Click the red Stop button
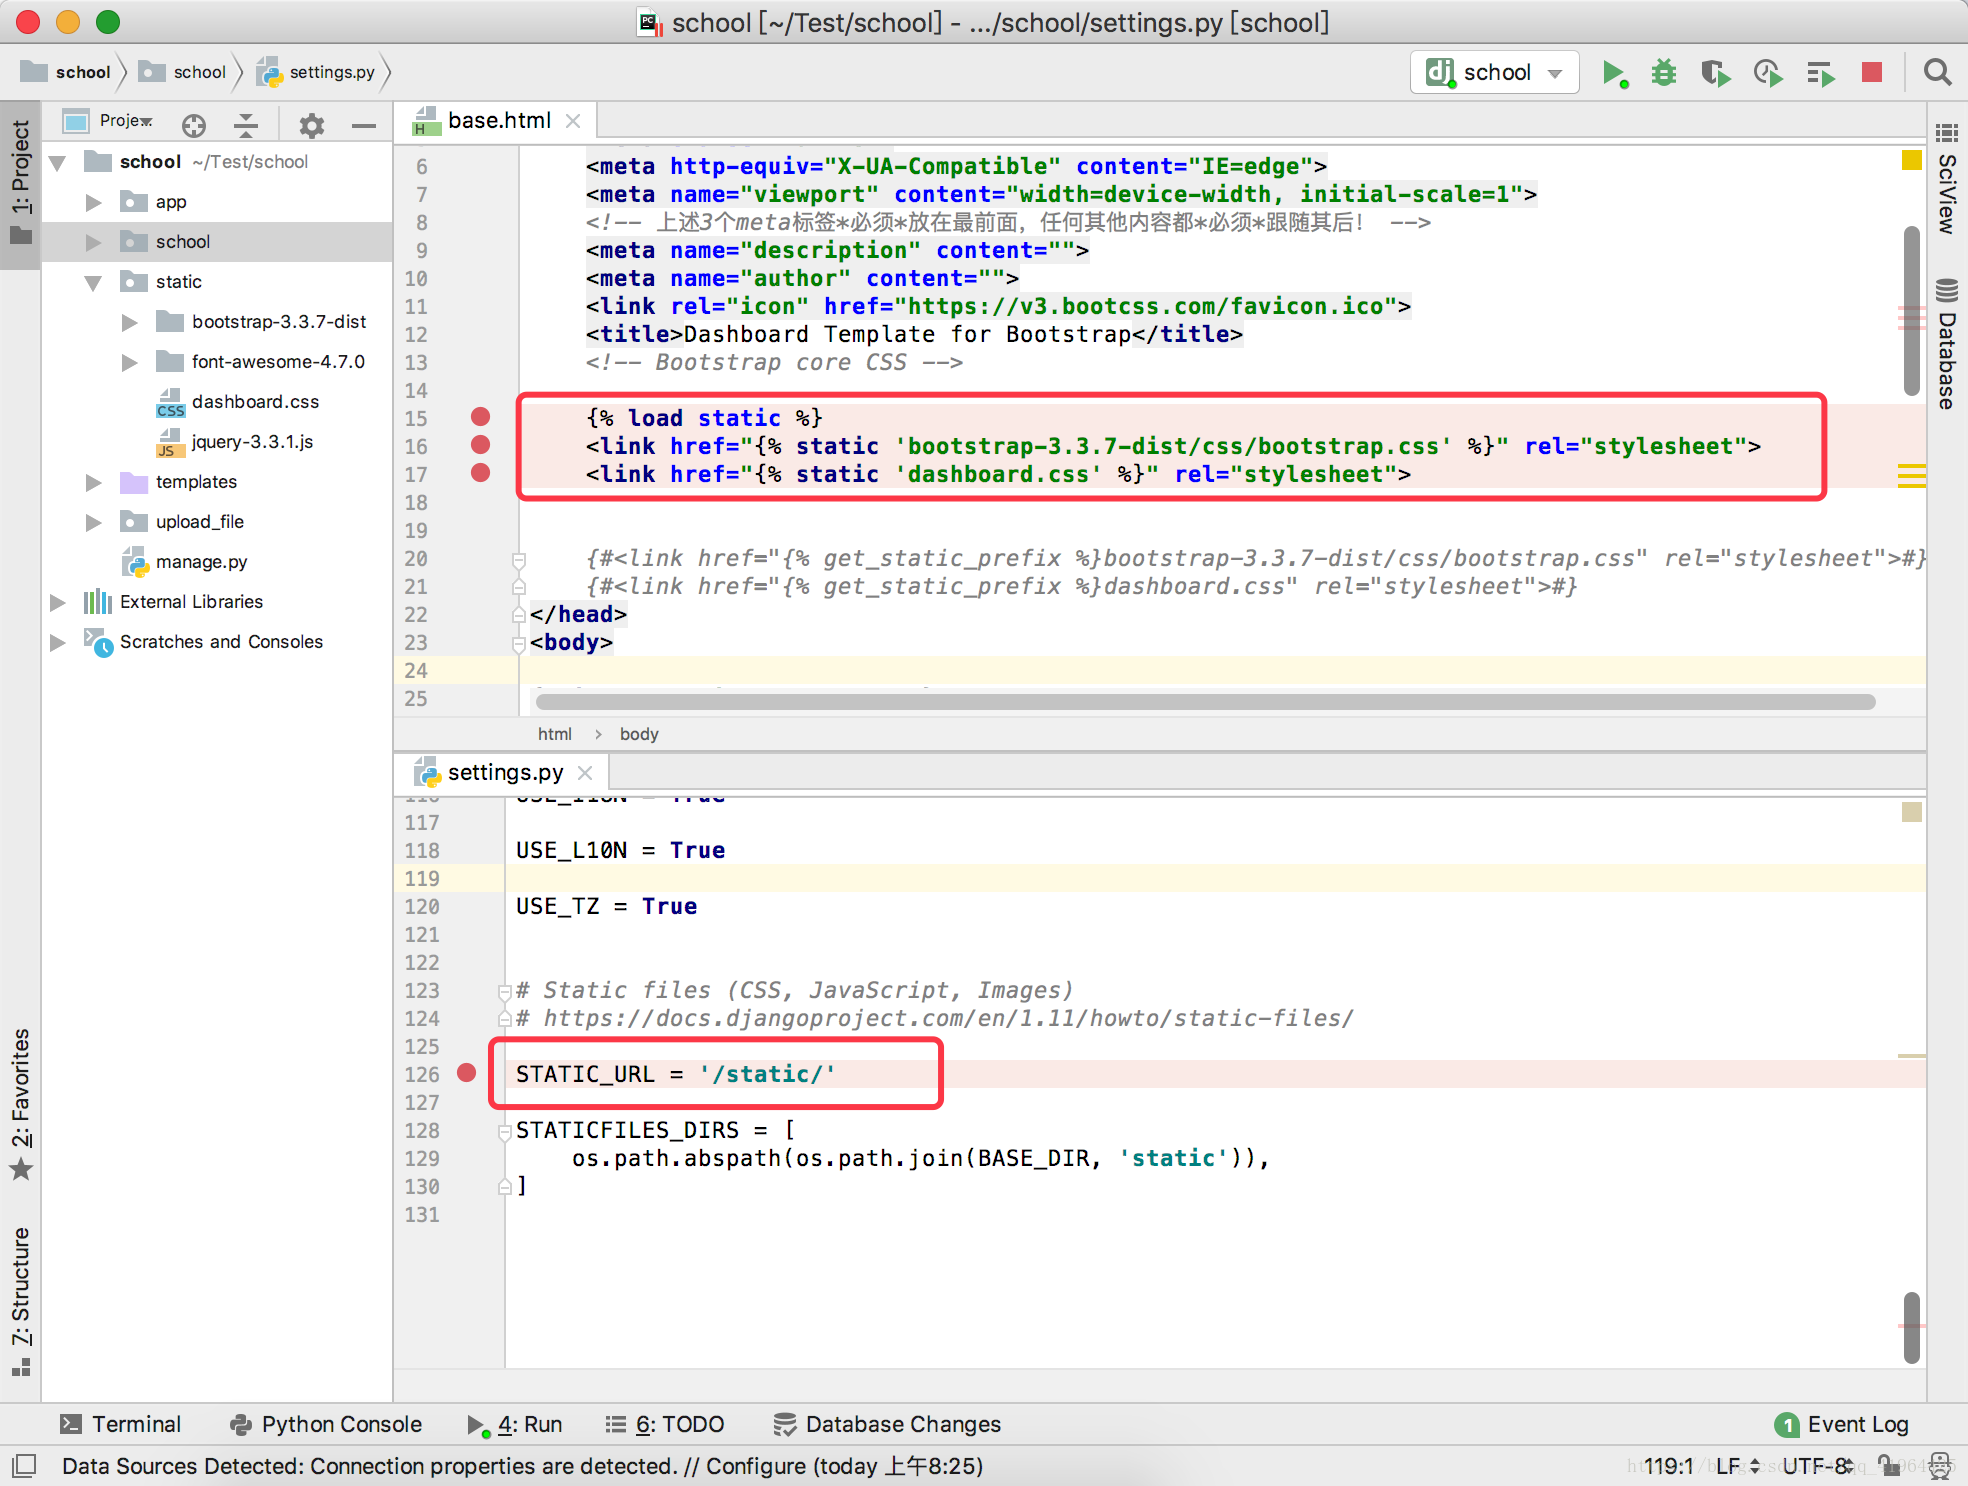Screen dimensions: 1968x1486 (x=1872, y=72)
